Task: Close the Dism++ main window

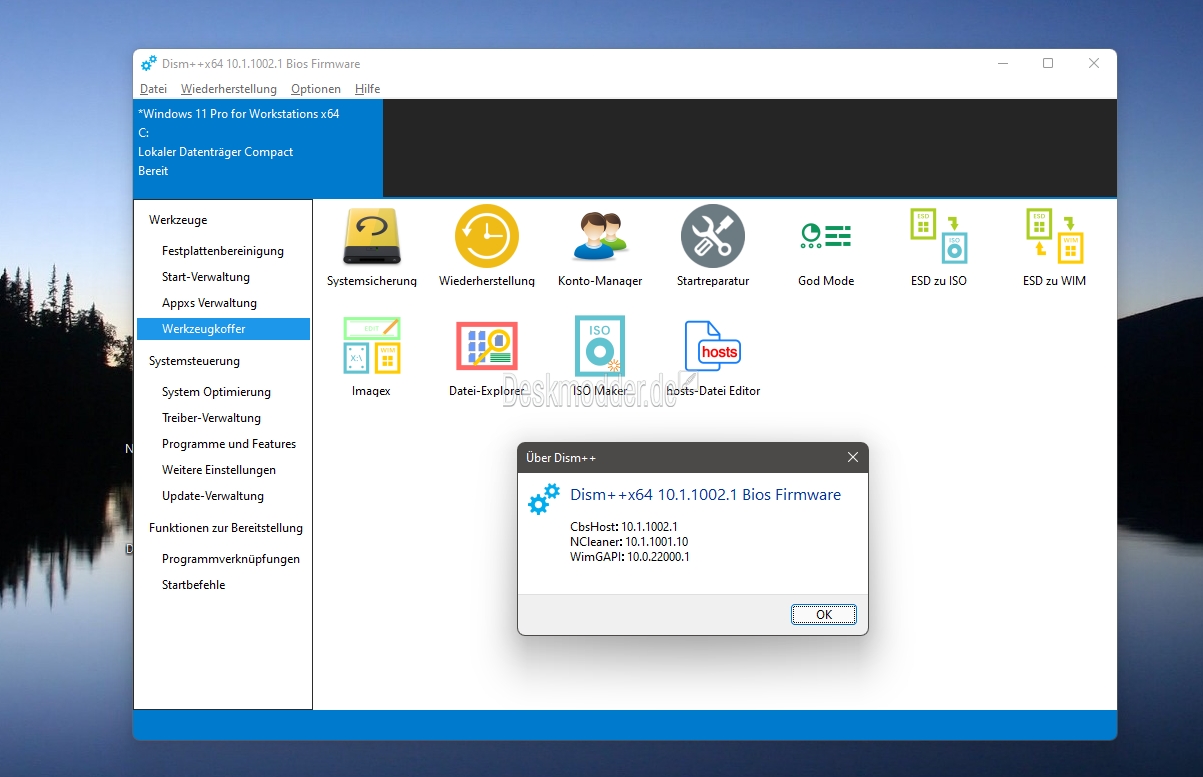Action: 1094,63
